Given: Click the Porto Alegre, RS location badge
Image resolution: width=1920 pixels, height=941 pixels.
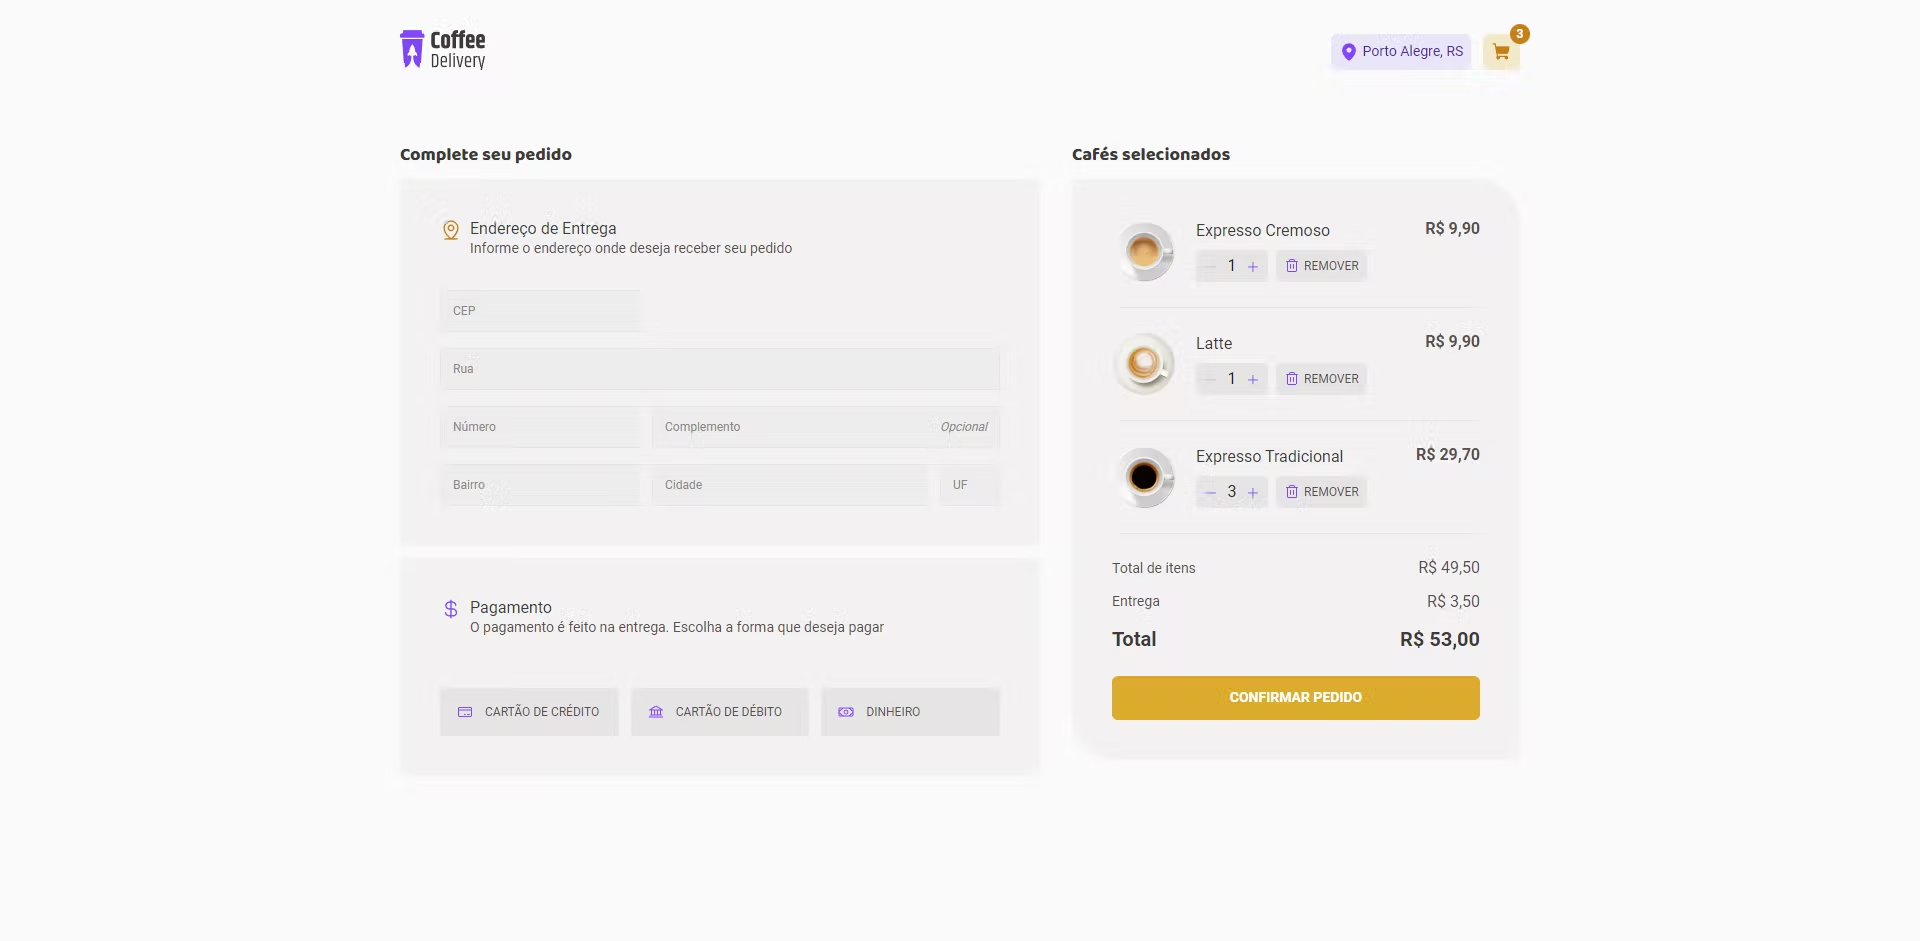Looking at the screenshot, I should point(1401,52).
